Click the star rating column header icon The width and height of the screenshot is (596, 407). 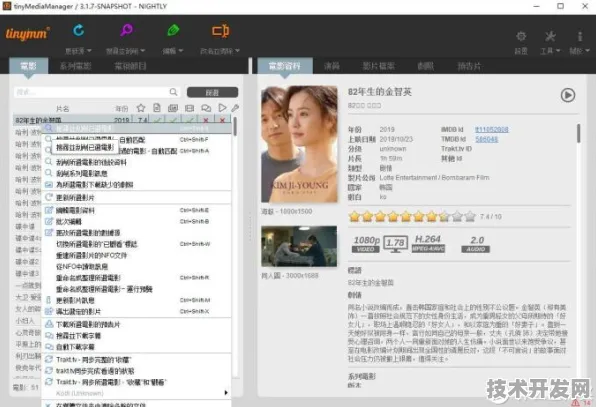141,108
